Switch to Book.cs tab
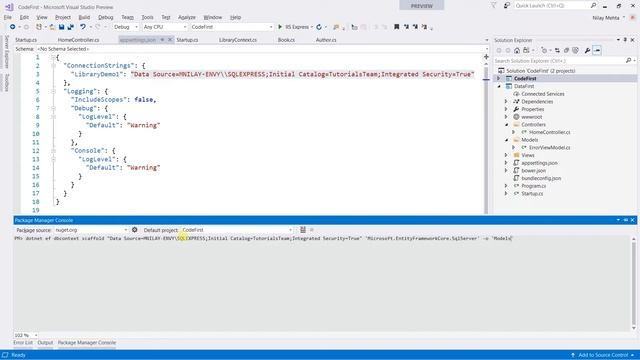The image size is (640, 360). click(286, 40)
